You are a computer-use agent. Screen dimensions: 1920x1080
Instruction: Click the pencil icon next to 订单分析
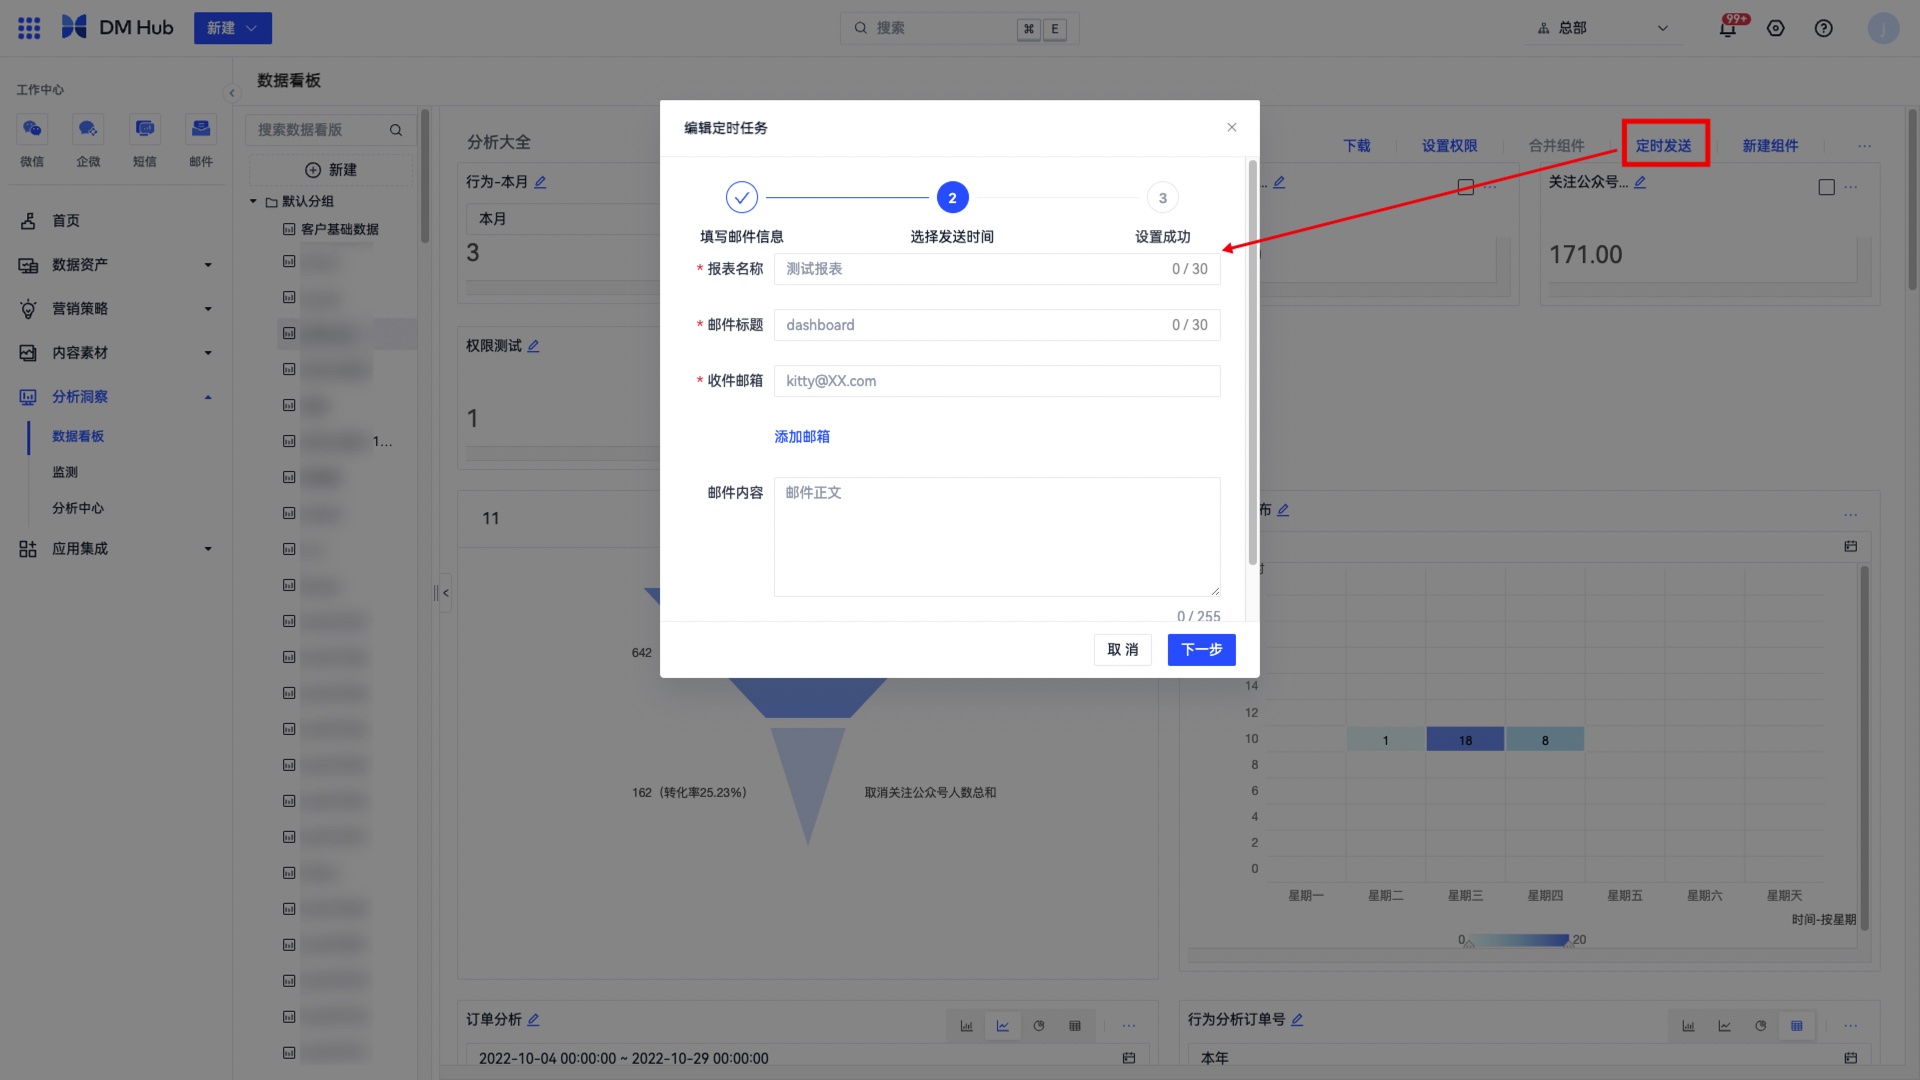[x=533, y=1020]
